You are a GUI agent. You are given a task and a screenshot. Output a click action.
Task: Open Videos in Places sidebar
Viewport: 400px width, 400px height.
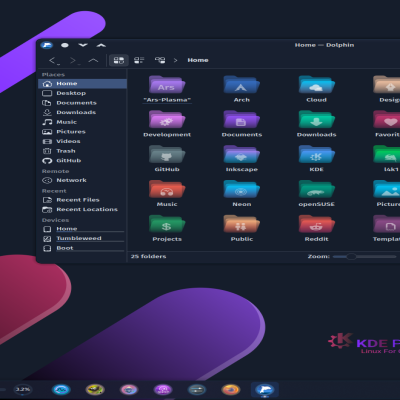click(82, 142)
